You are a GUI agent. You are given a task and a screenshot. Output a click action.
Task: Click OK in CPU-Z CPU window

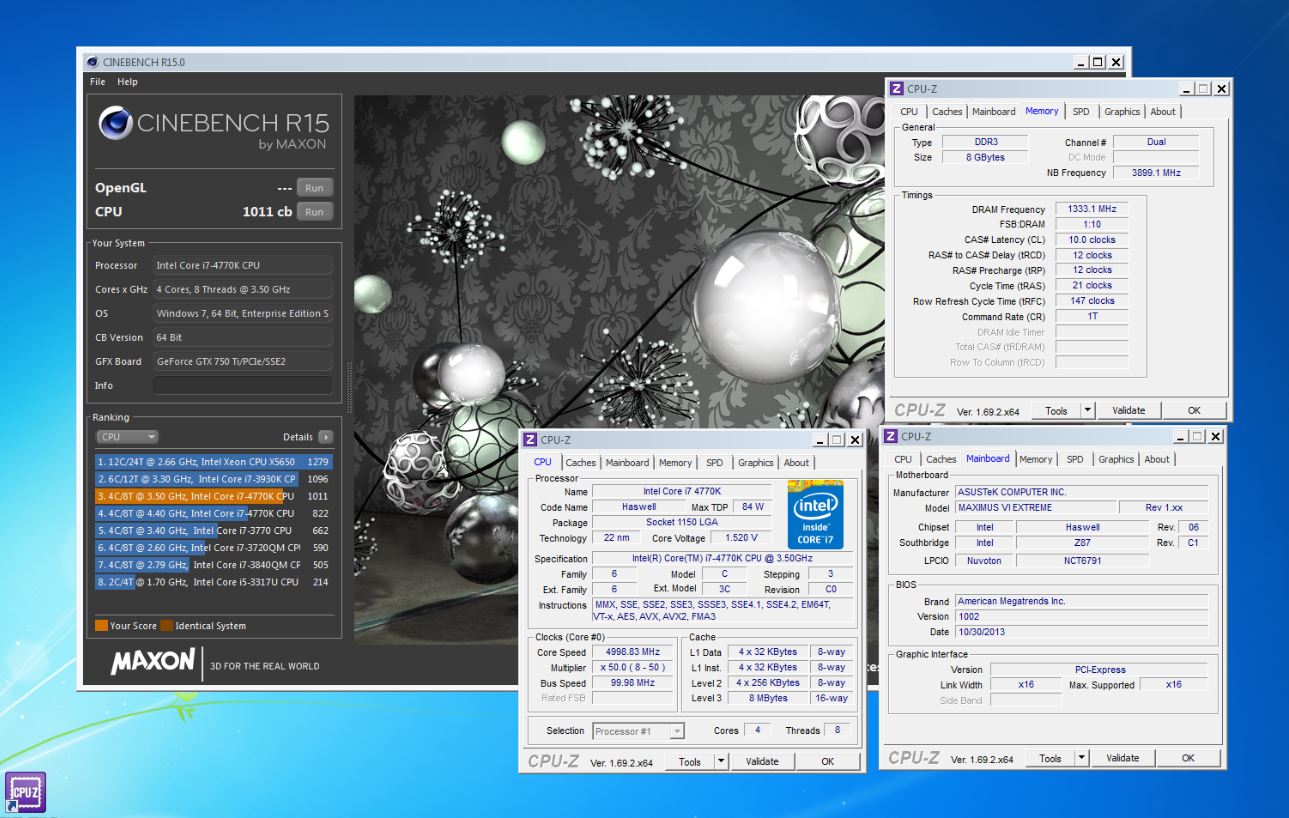tap(827, 761)
